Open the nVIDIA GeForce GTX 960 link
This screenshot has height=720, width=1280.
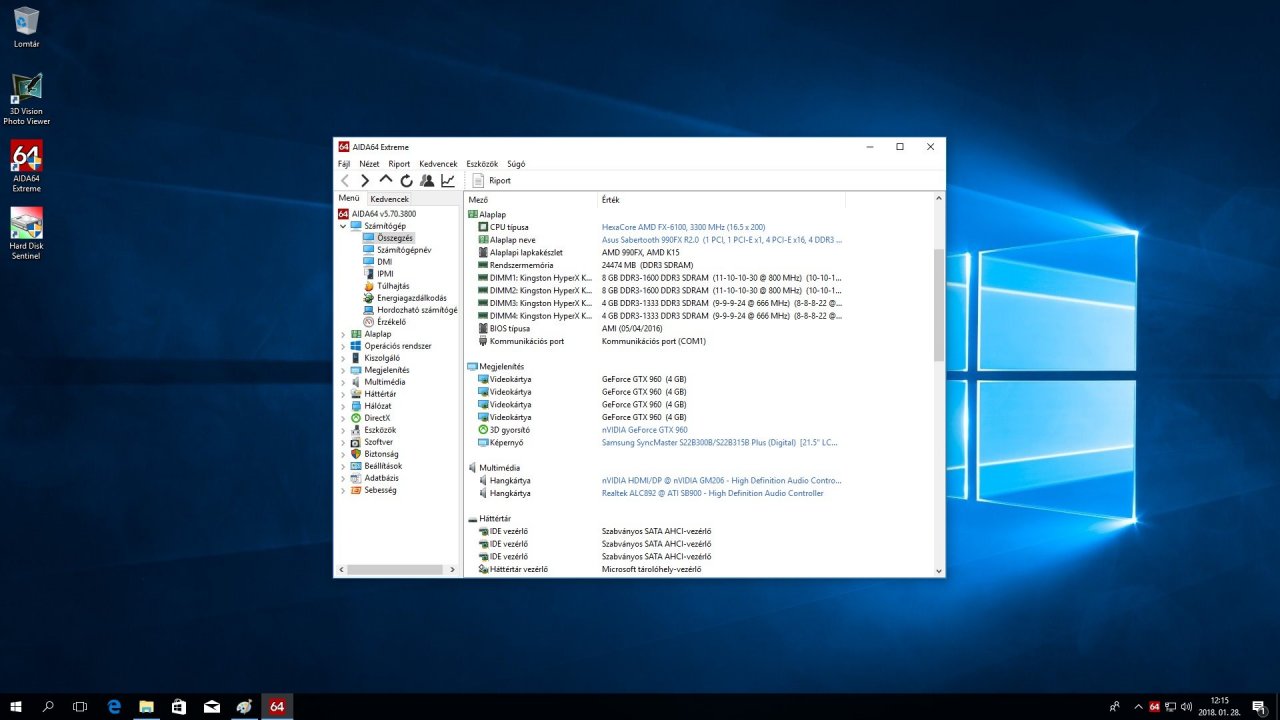(x=644, y=430)
